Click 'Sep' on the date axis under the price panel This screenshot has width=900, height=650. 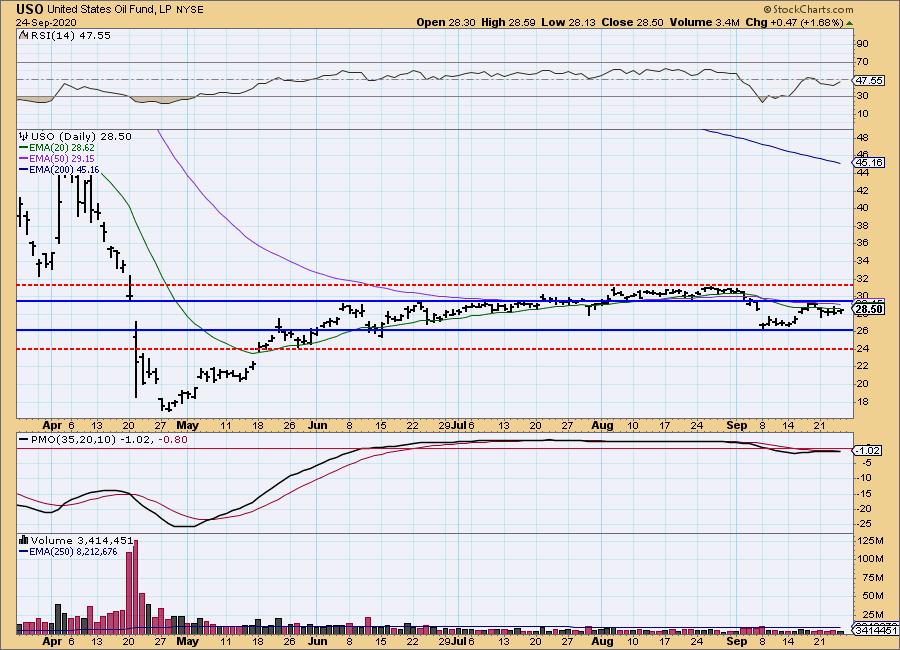click(x=736, y=425)
